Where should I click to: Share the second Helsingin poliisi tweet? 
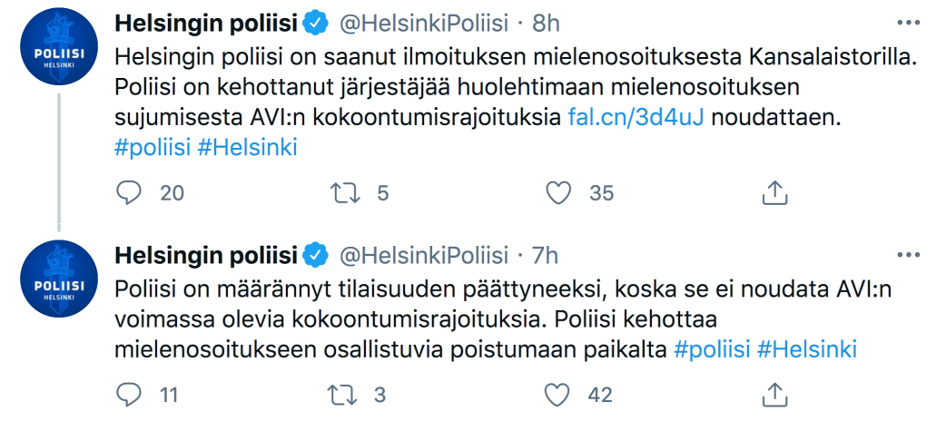tap(774, 395)
